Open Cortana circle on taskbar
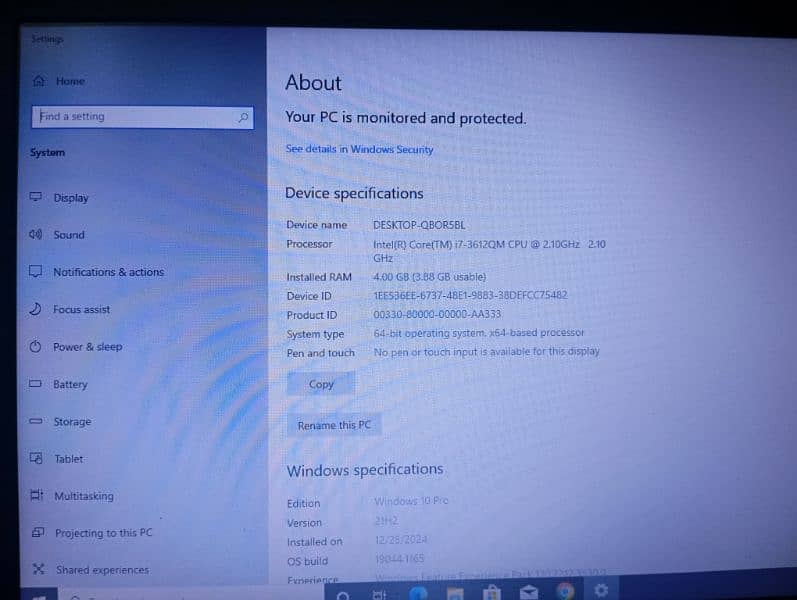Viewport: 797px width, 600px height. [x=343, y=594]
